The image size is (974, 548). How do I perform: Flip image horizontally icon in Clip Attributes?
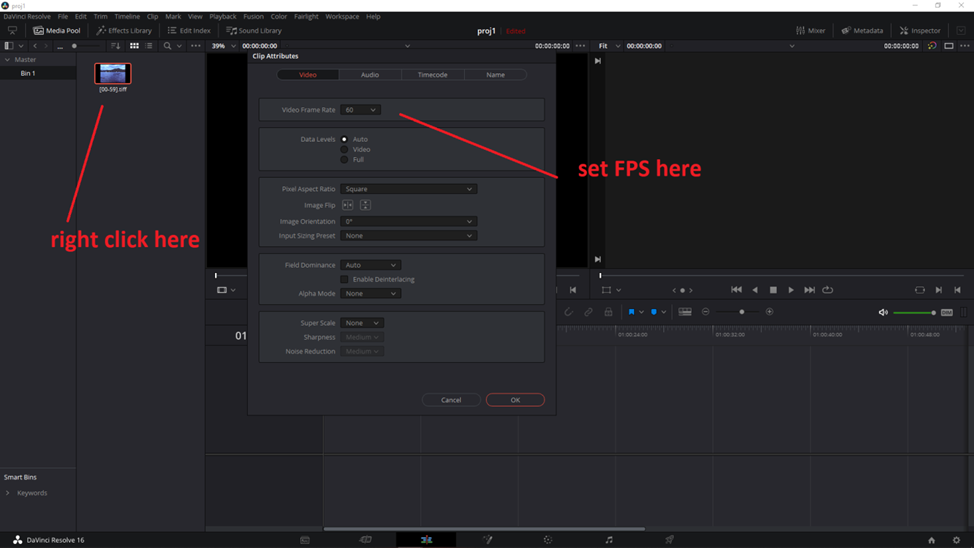click(x=348, y=205)
